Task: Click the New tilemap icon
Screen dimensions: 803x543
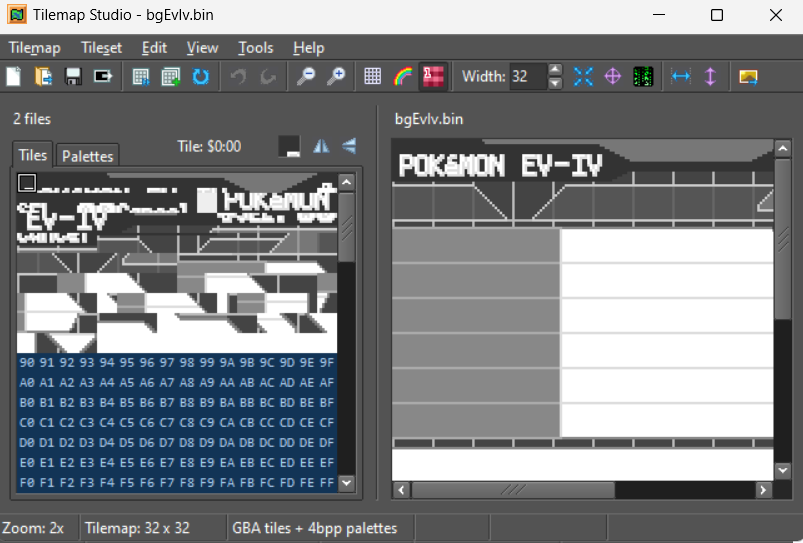Action: 15,76
